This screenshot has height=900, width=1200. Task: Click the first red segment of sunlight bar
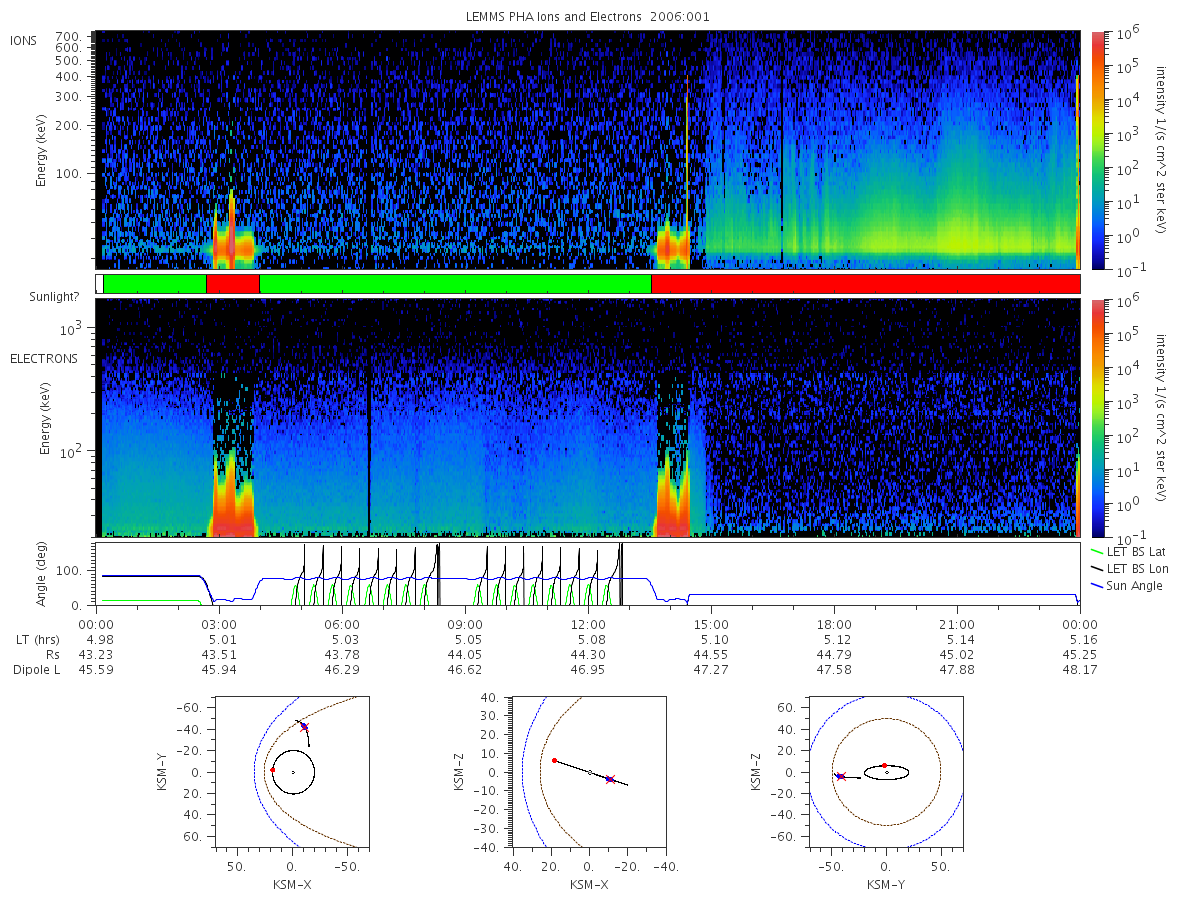(233, 284)
